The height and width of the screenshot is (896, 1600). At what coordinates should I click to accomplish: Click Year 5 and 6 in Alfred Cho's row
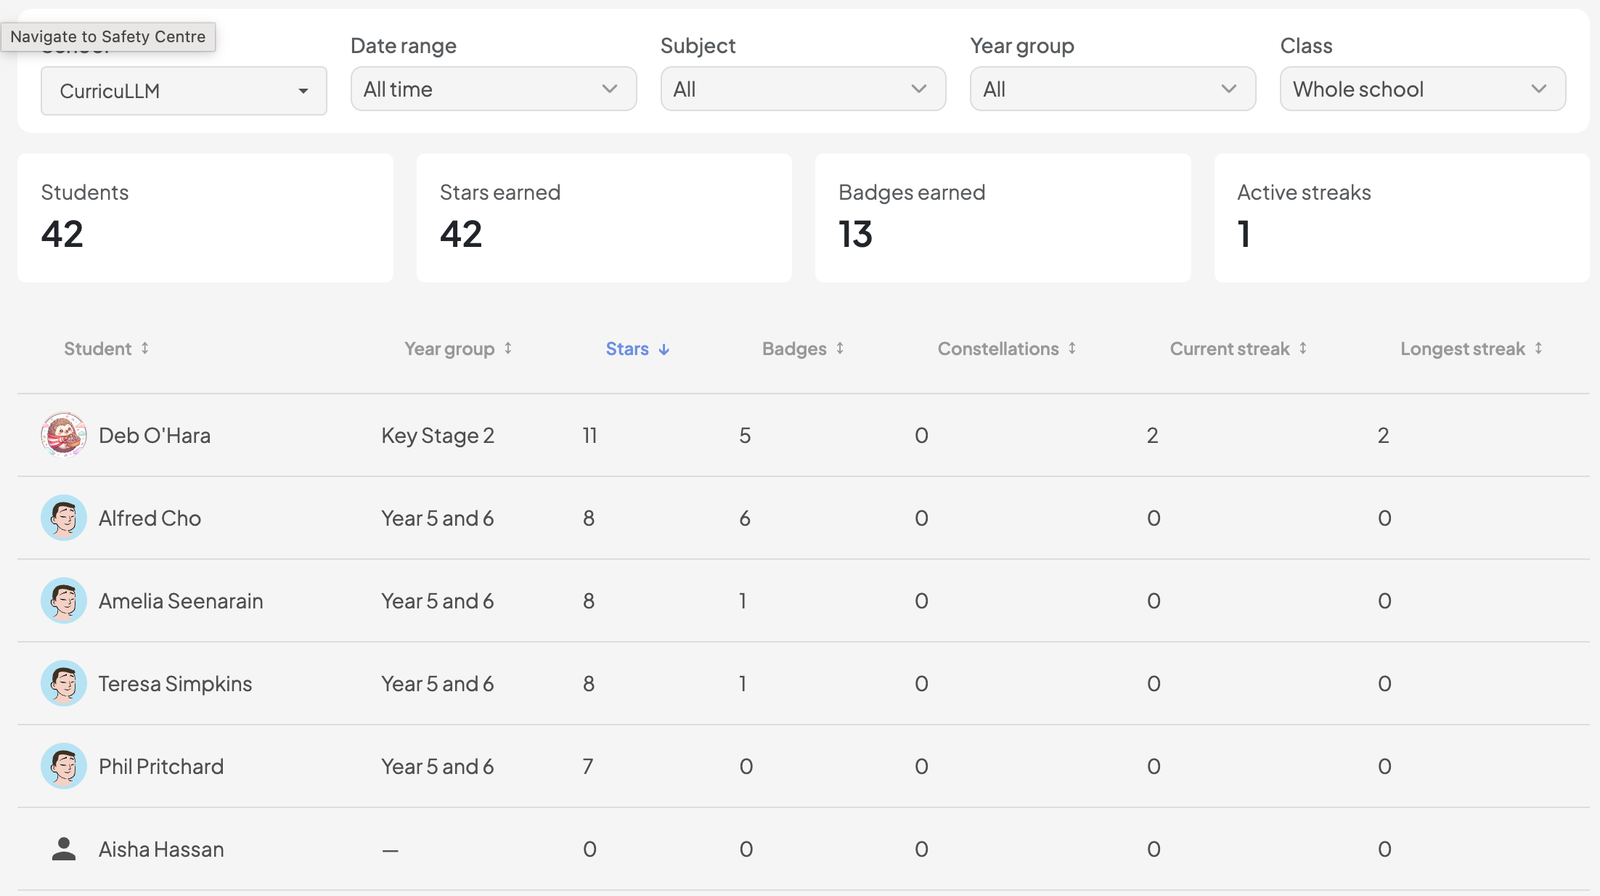point(438,519)
